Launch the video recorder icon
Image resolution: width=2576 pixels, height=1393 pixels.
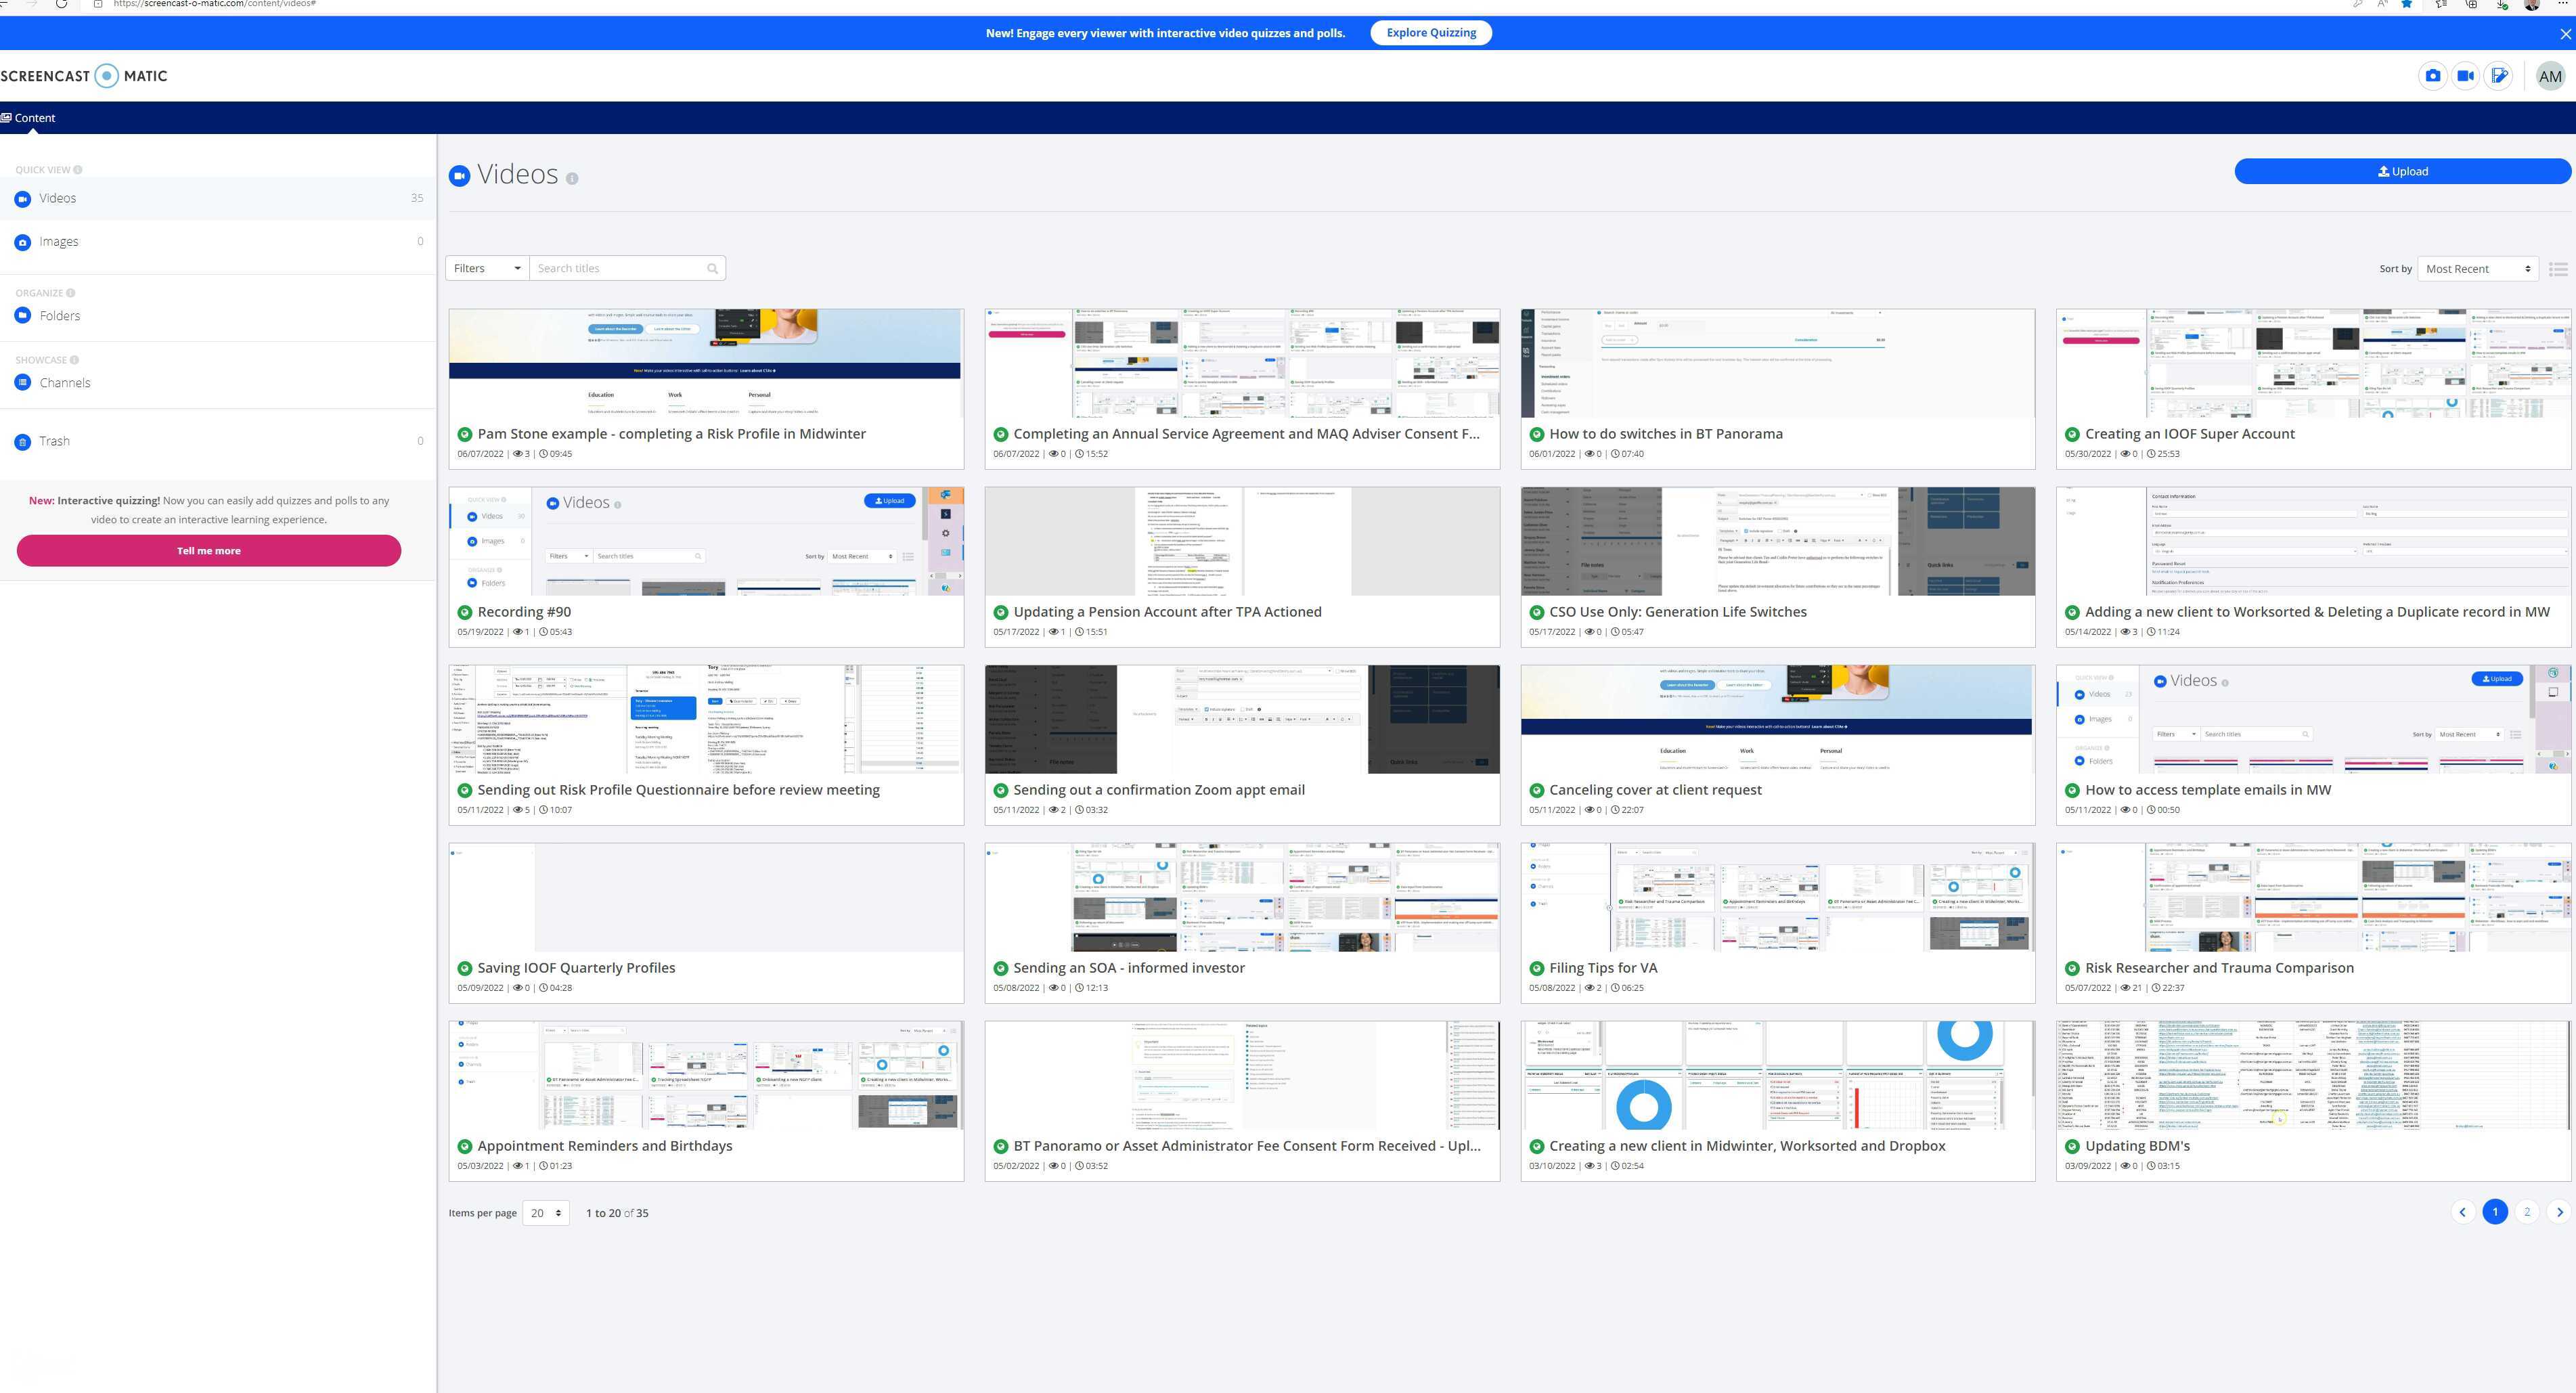pos(2466,76)
